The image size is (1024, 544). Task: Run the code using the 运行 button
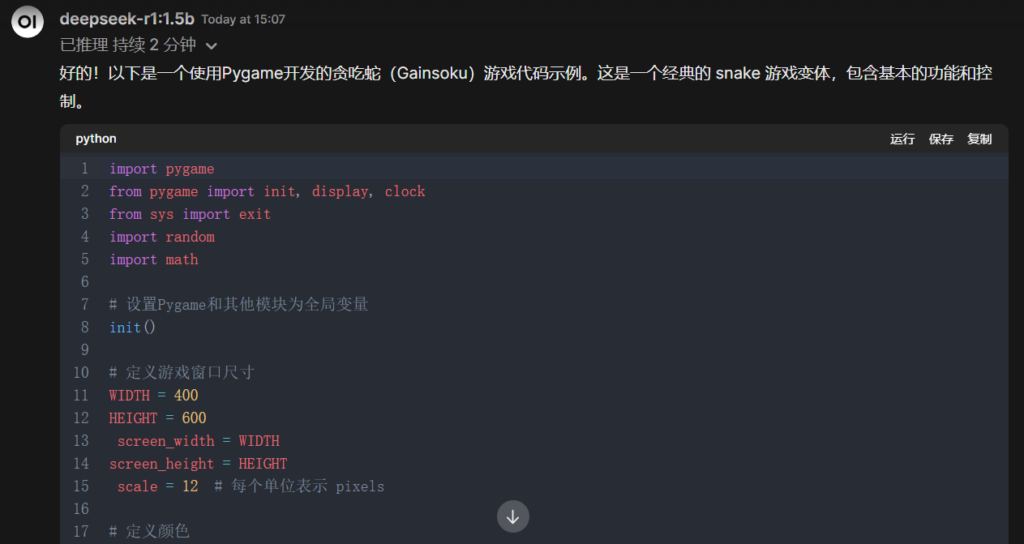[902, 138]
